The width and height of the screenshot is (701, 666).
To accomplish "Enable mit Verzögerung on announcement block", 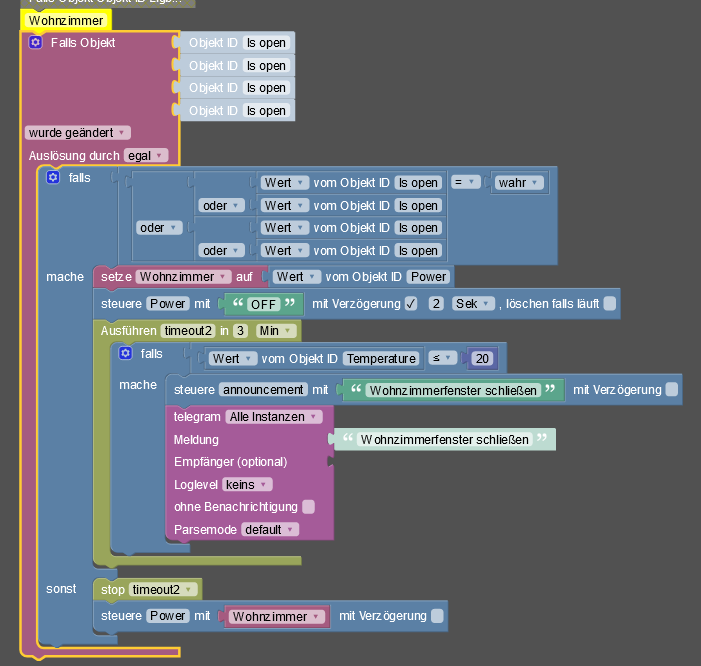I will [671, 390].
